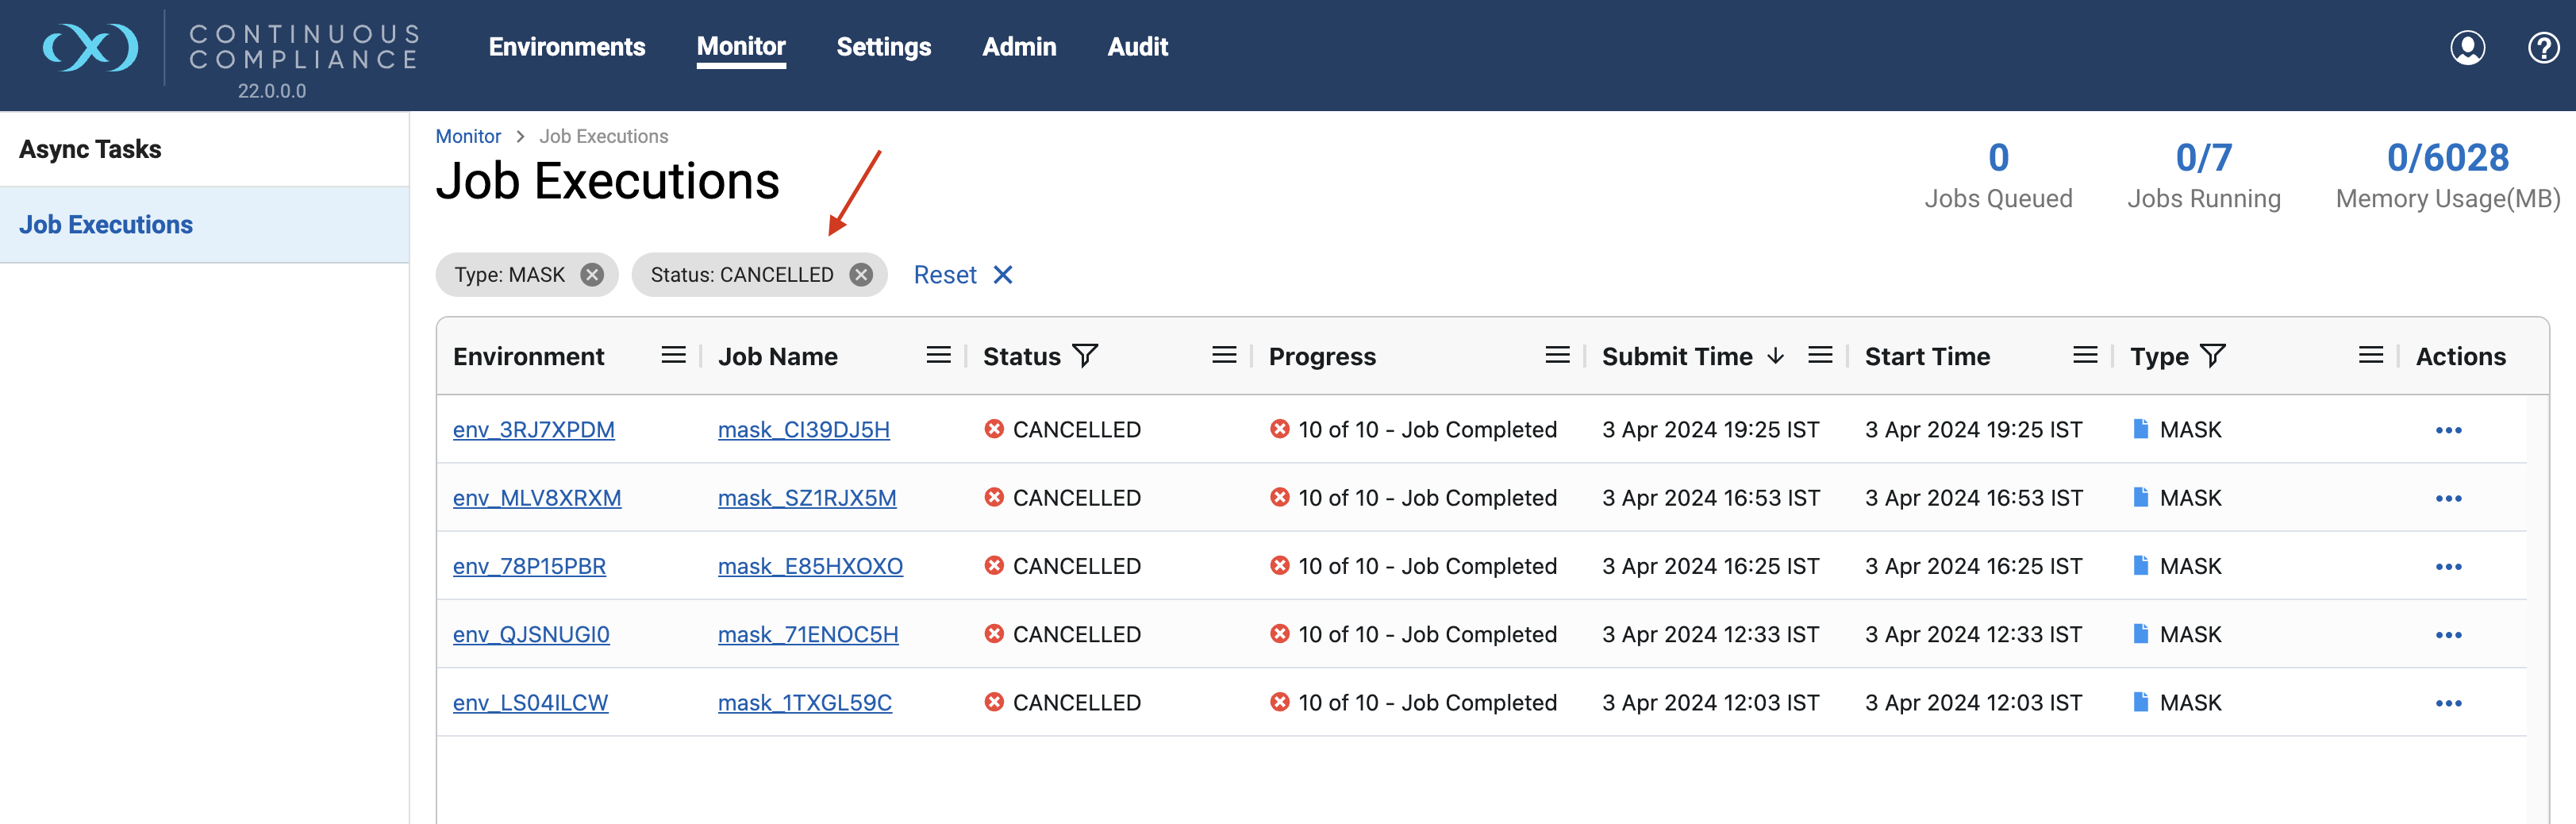The width and height of the screenshot is (2576, 824).
Task: Open actions menu for mask_E85HXOXO row
Action: pos(2449,567)
